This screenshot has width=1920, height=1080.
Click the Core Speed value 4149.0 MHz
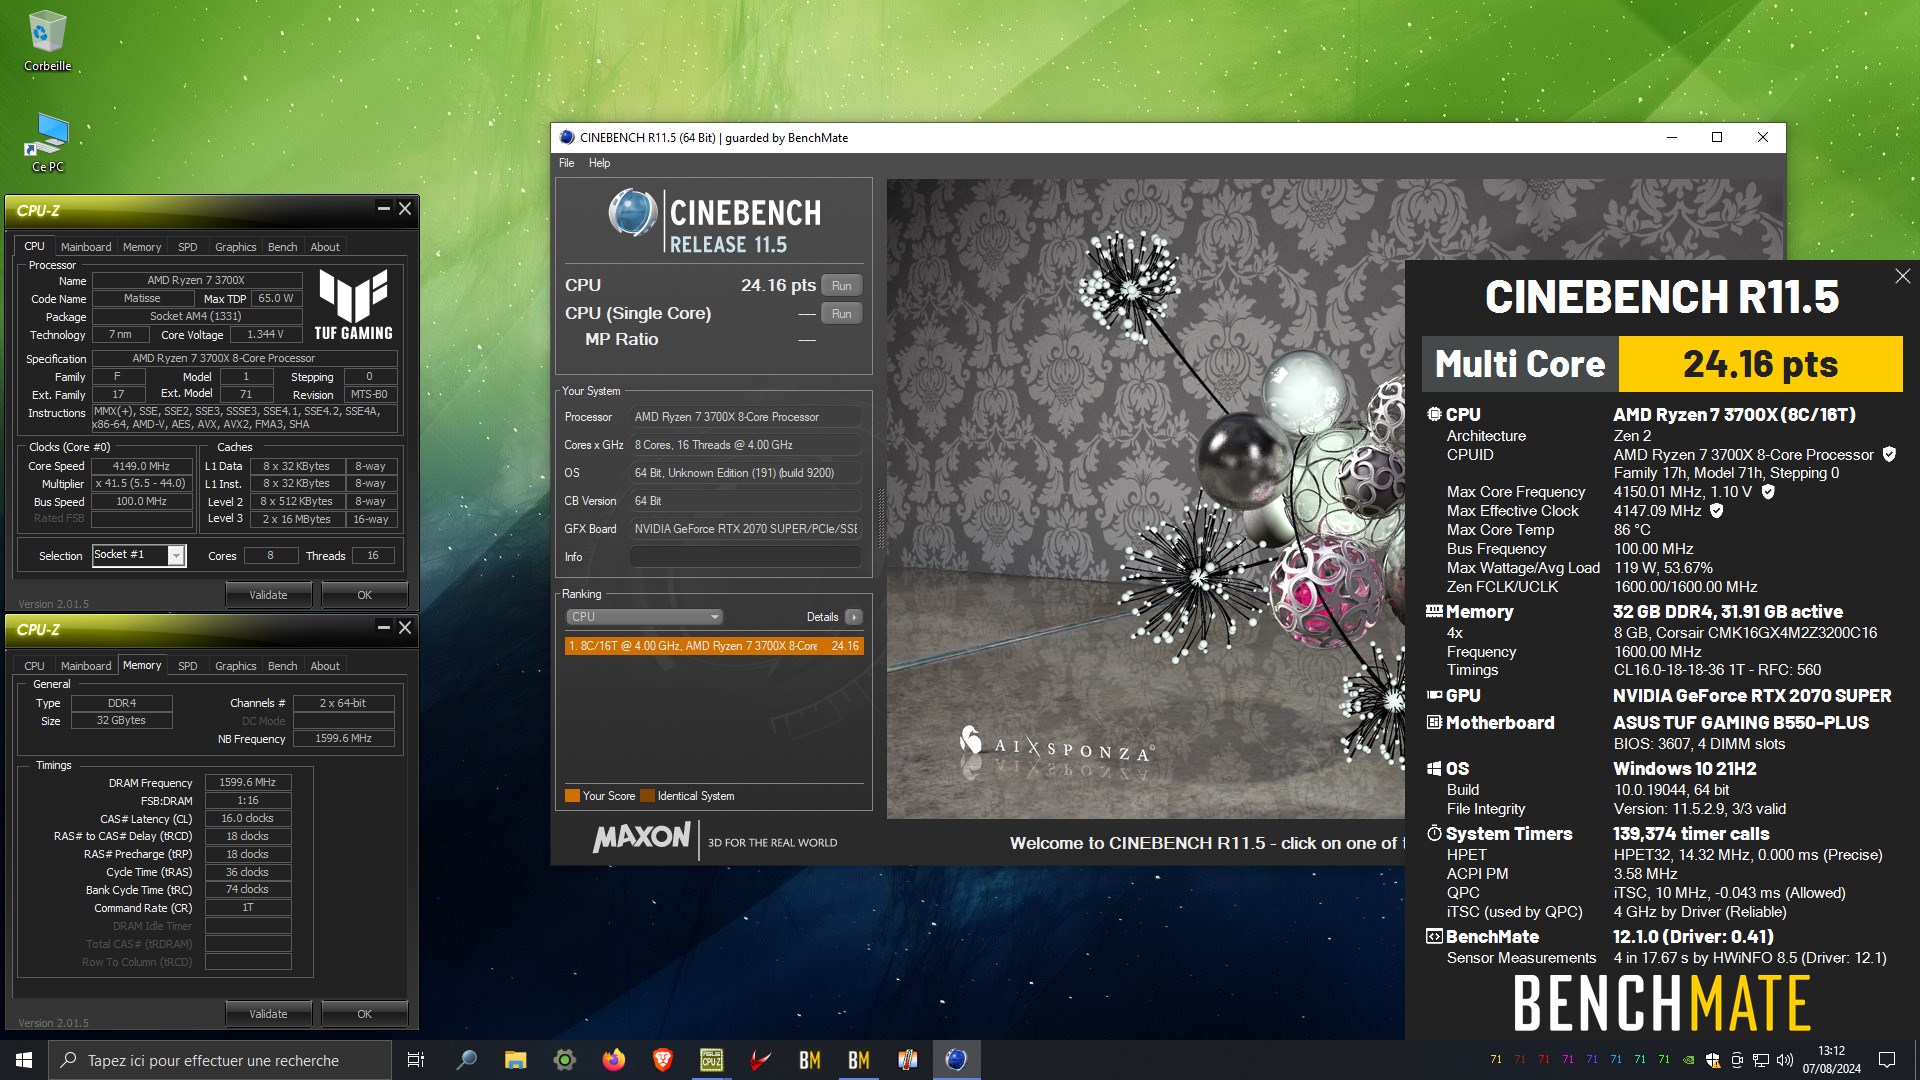pyautogui.click(x=142, y=466)
